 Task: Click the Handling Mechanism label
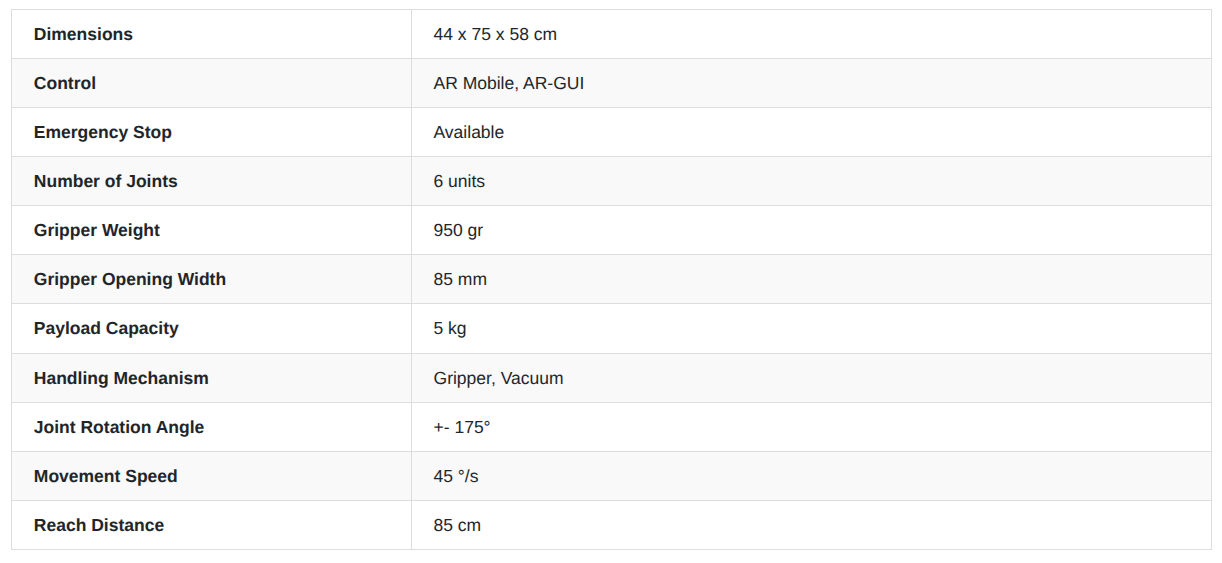coord(121,378)
